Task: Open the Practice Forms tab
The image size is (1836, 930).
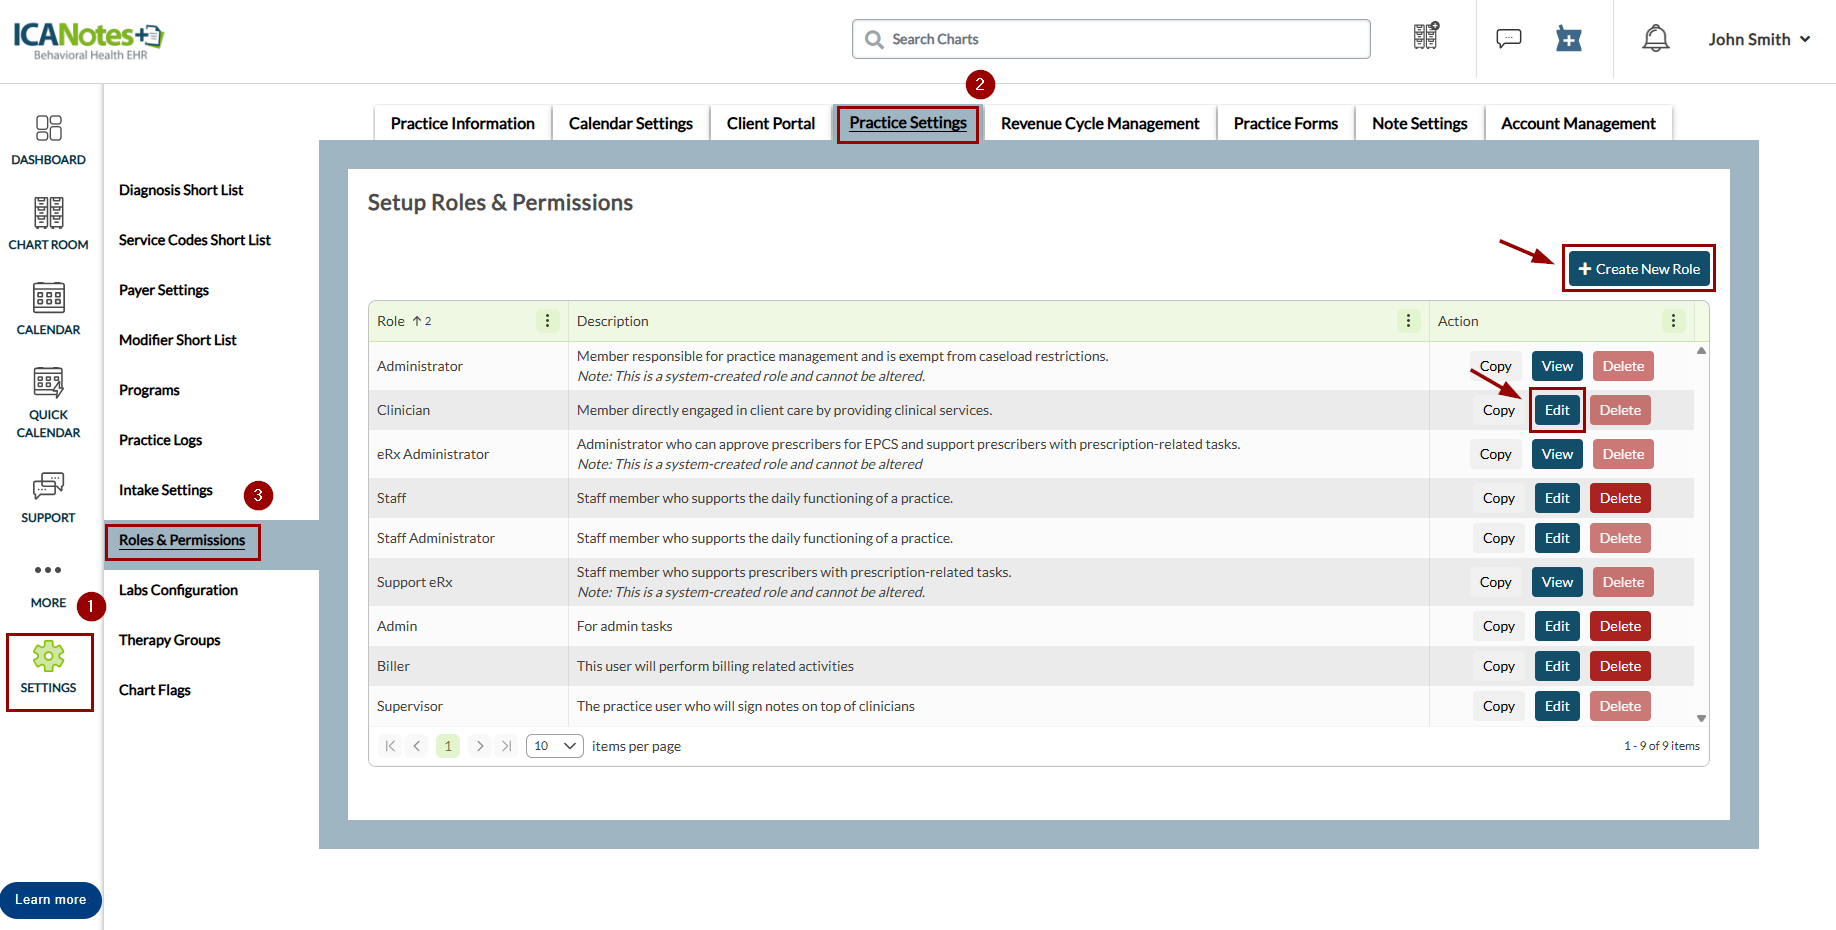Action: click(1286, 123)
